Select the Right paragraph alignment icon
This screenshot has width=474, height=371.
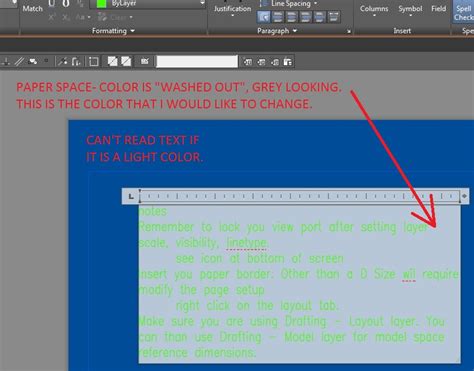click(x=305, y=17)
